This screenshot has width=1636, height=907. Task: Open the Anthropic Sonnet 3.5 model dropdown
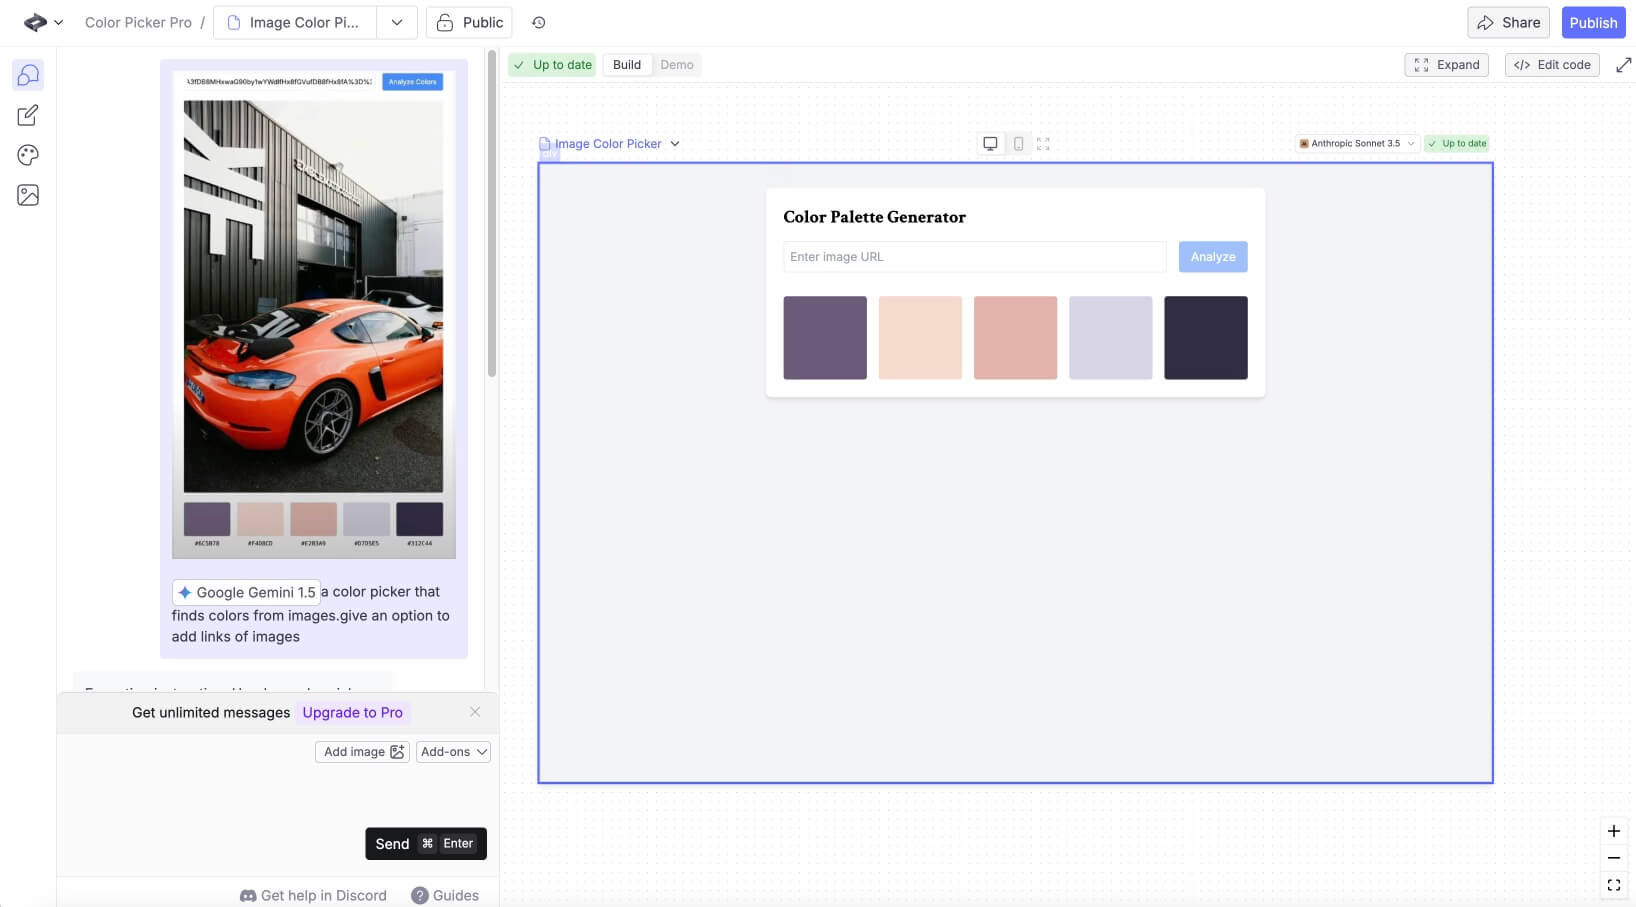coord(1356,143)
